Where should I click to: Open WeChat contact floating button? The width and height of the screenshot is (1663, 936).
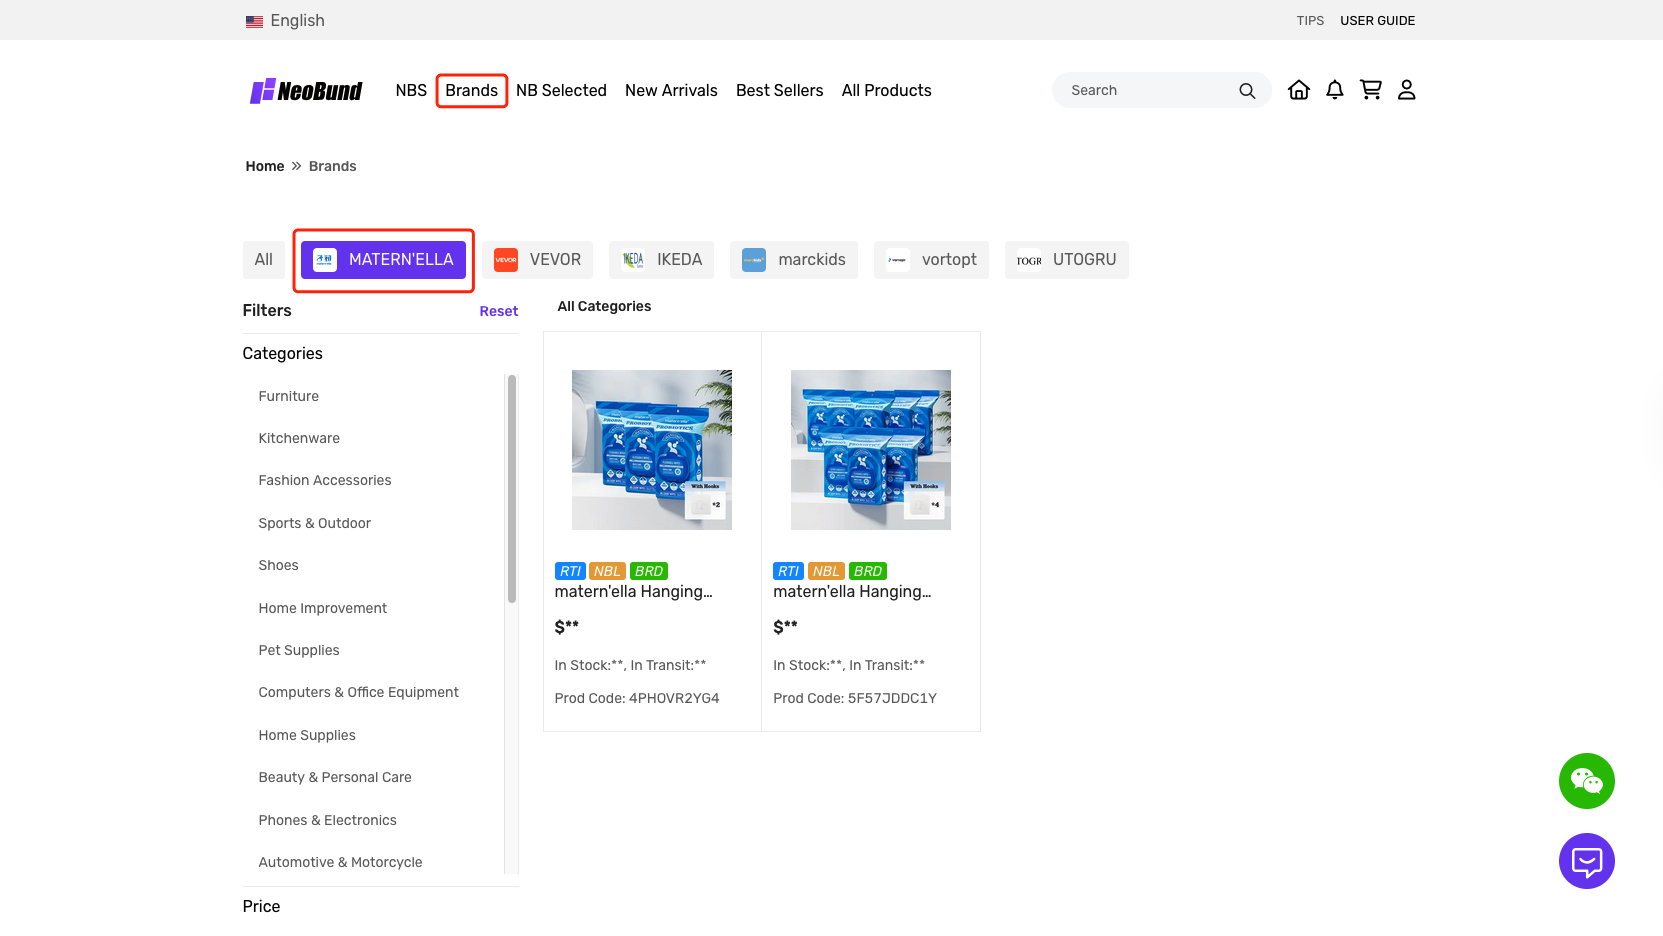[x=1587, y=781]
